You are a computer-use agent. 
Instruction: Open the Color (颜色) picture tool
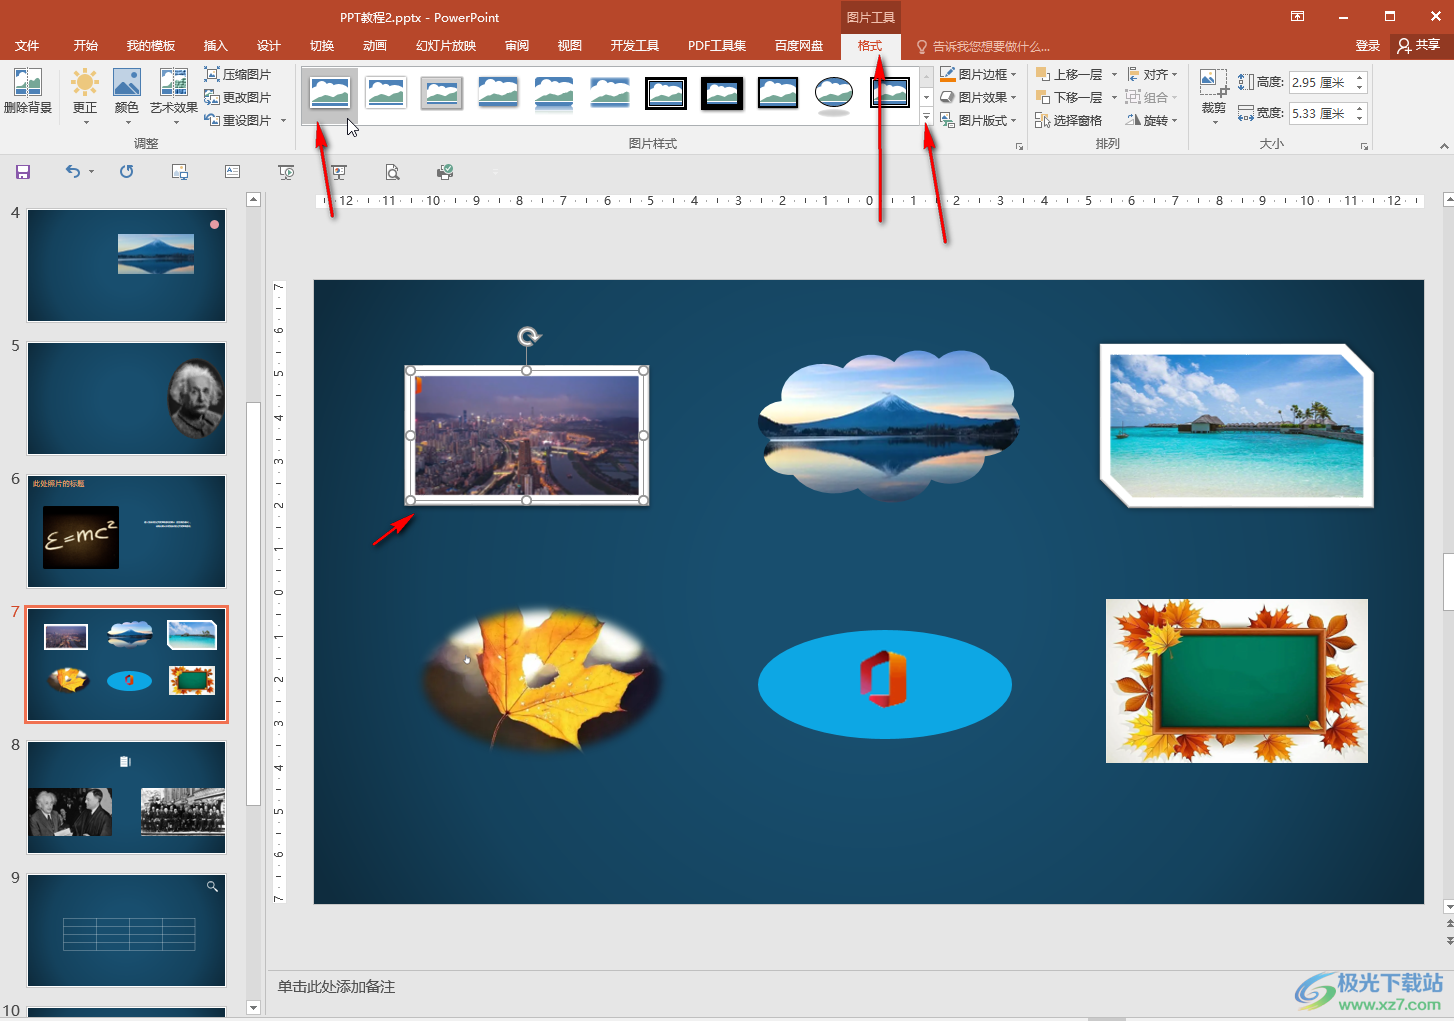126,96
